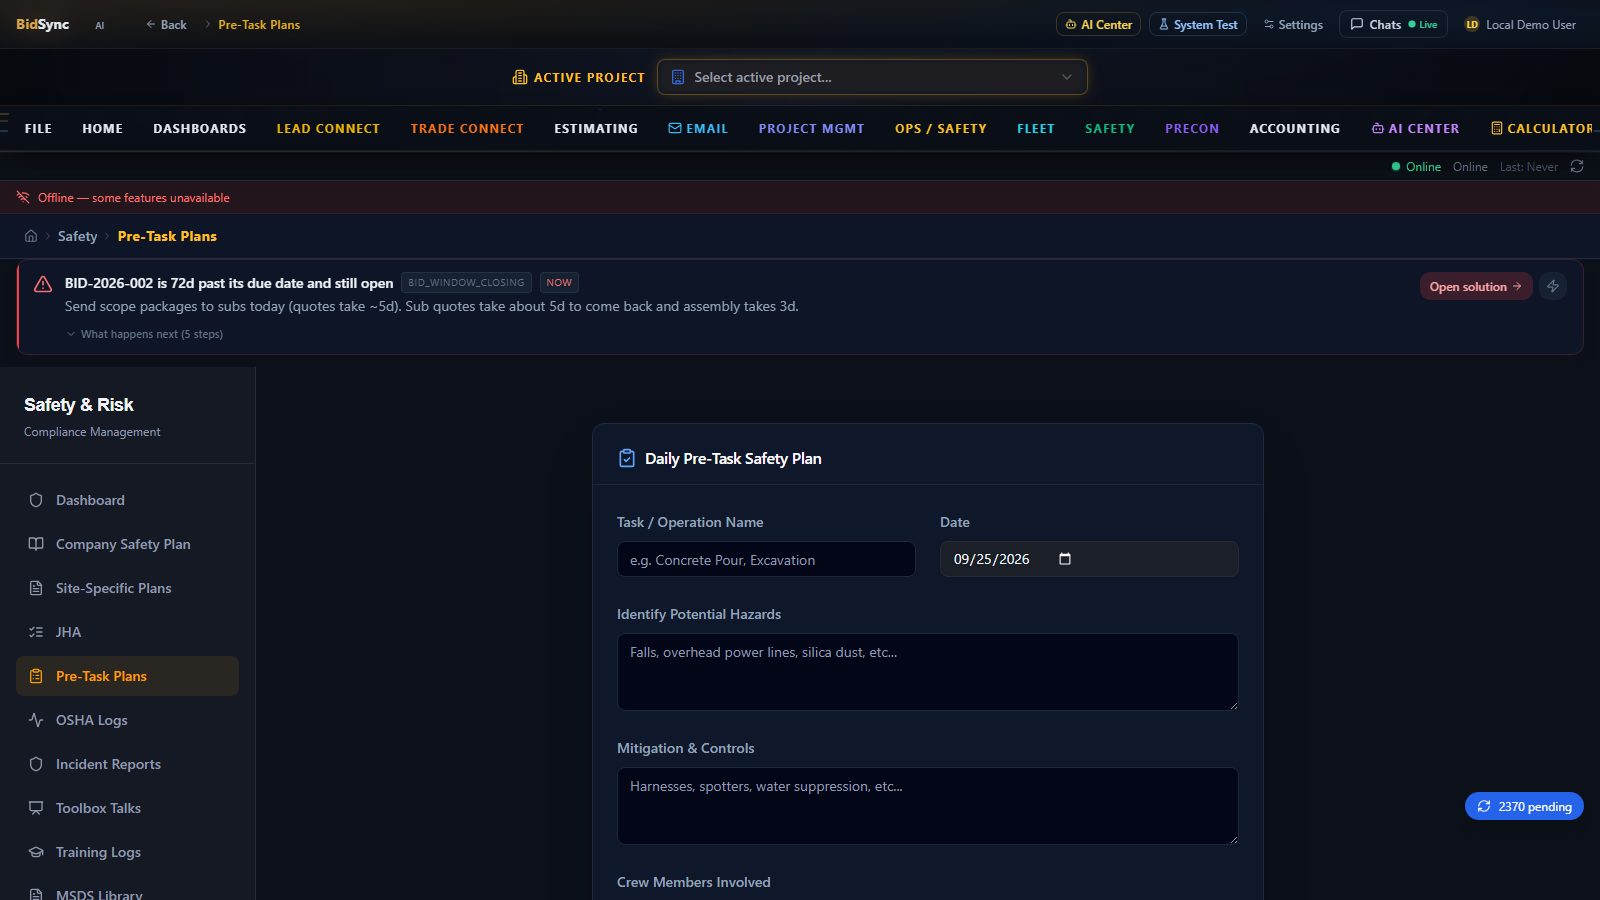Click the Identify Potential Hazards text area
Viewport: 1600px width, 900px height.
click(928, 672)
